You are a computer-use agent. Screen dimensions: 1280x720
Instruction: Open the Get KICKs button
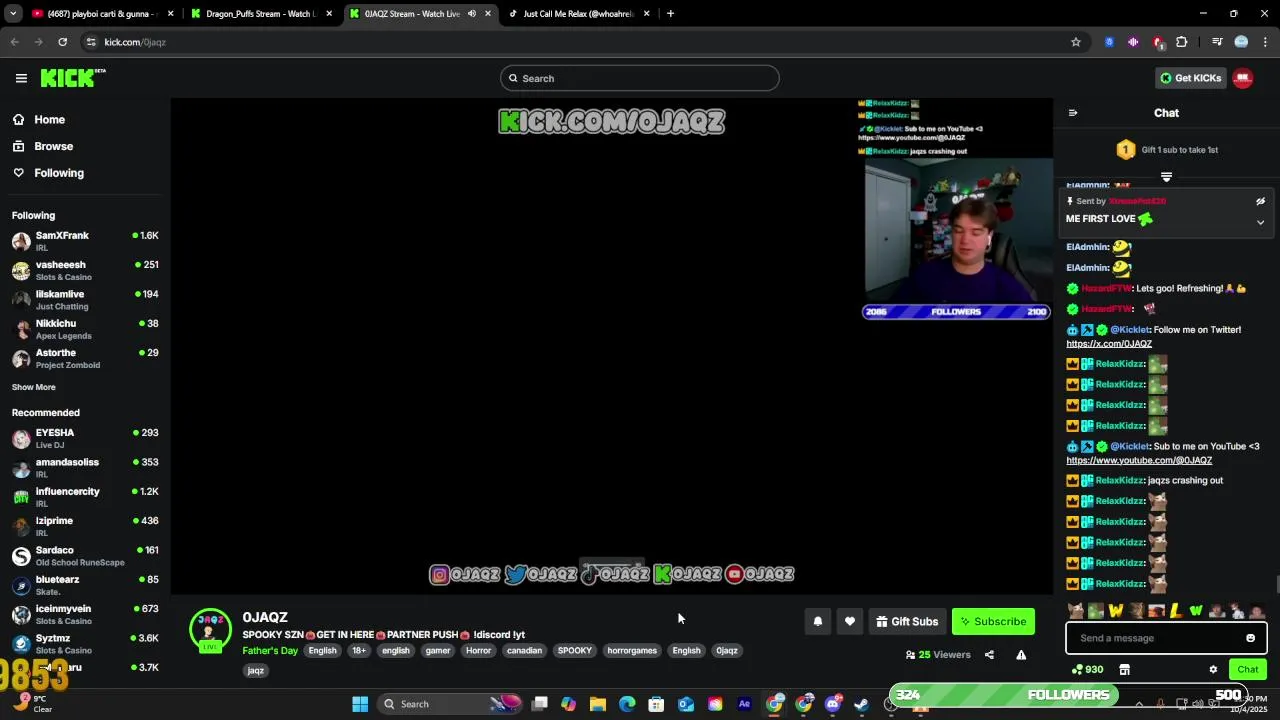tap(1190, 78)
